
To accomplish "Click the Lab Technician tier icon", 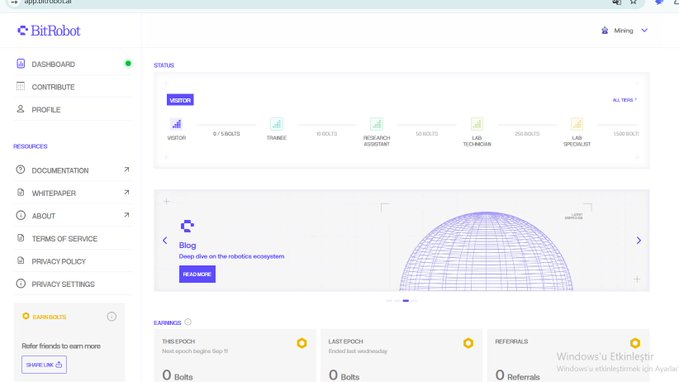I will 477,124.
